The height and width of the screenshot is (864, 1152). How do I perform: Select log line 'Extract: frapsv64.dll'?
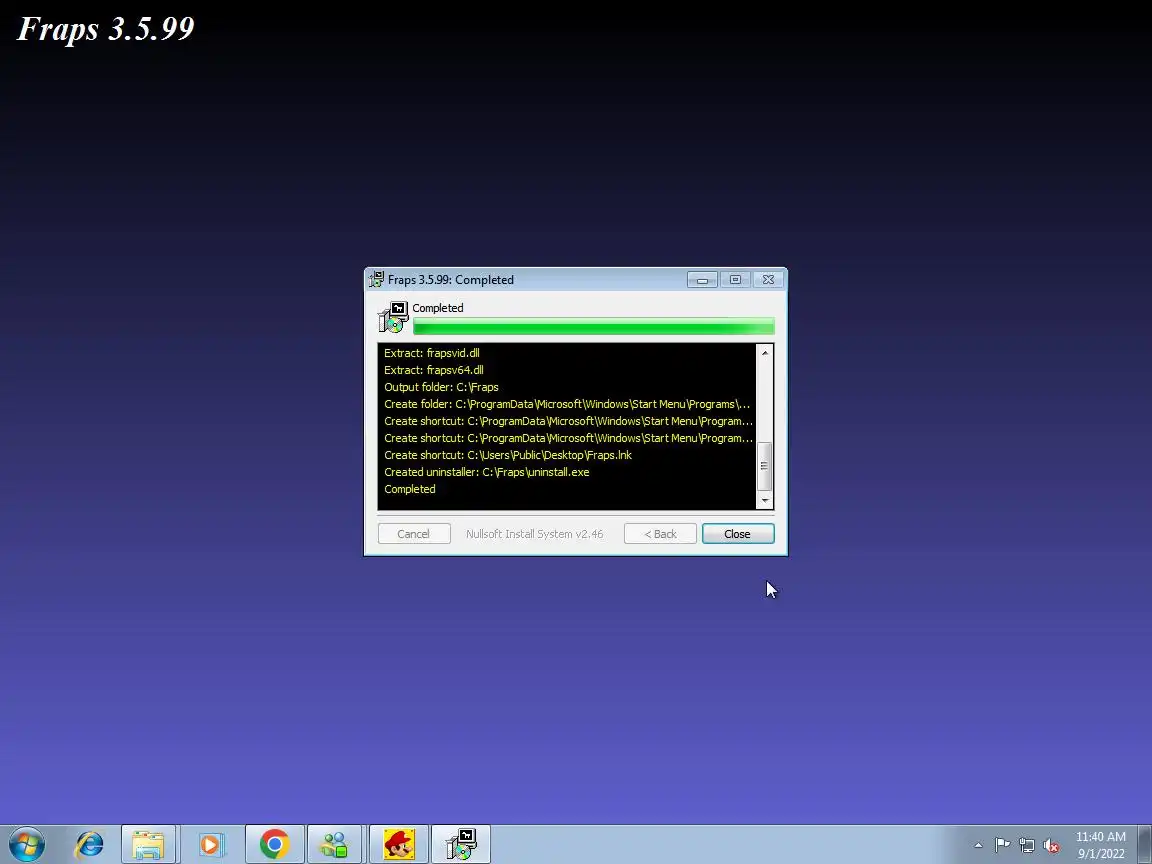433,370
